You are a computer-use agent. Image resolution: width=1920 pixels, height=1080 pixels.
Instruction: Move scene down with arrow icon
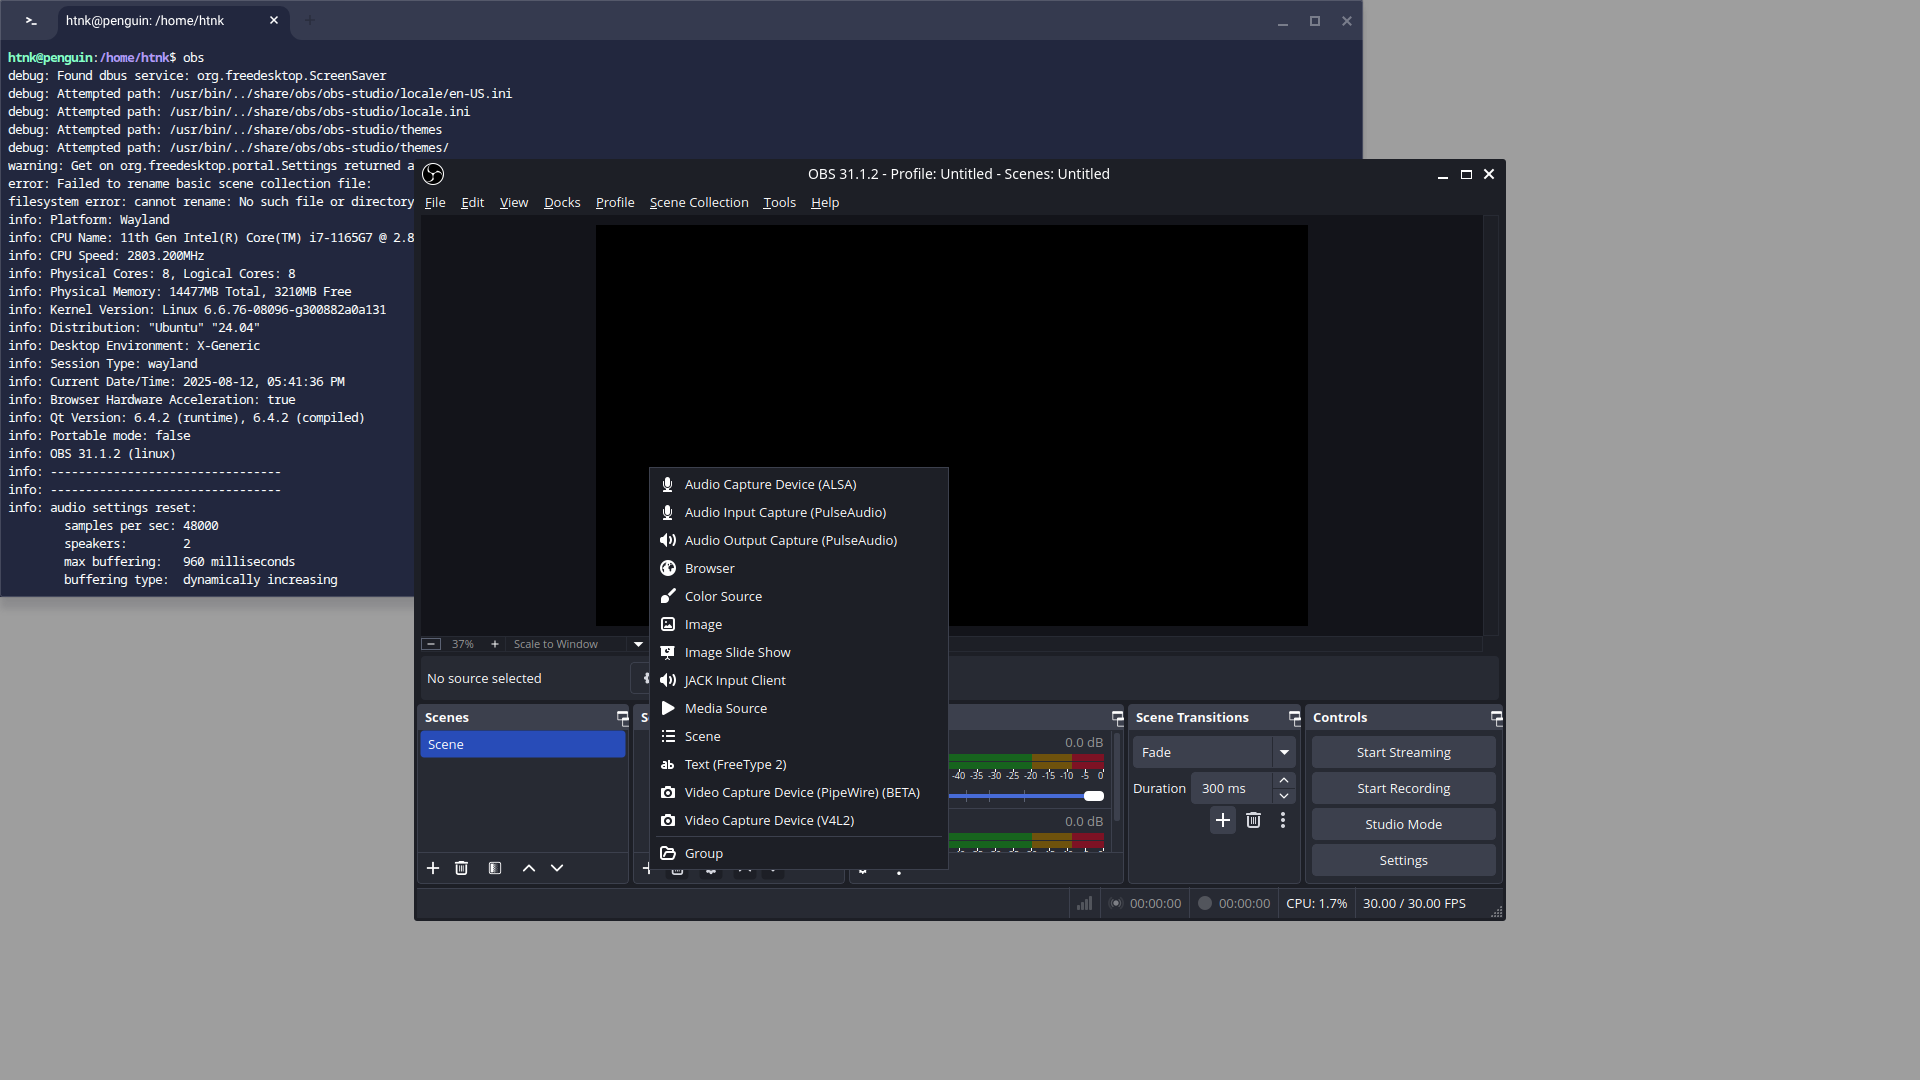pos(557,868)
